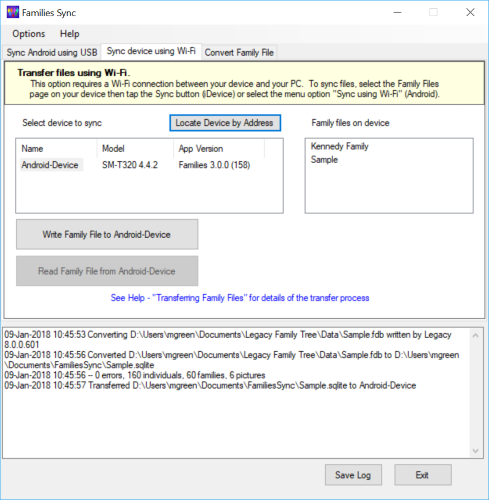Click Read Family File from Android-Device

107,271
